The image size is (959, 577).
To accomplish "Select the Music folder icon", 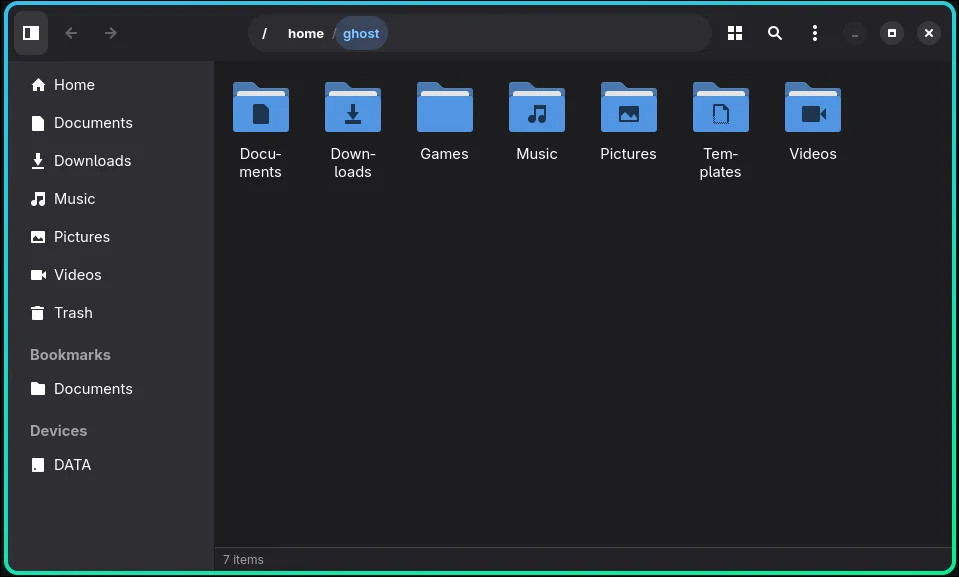I will (537, 108).
